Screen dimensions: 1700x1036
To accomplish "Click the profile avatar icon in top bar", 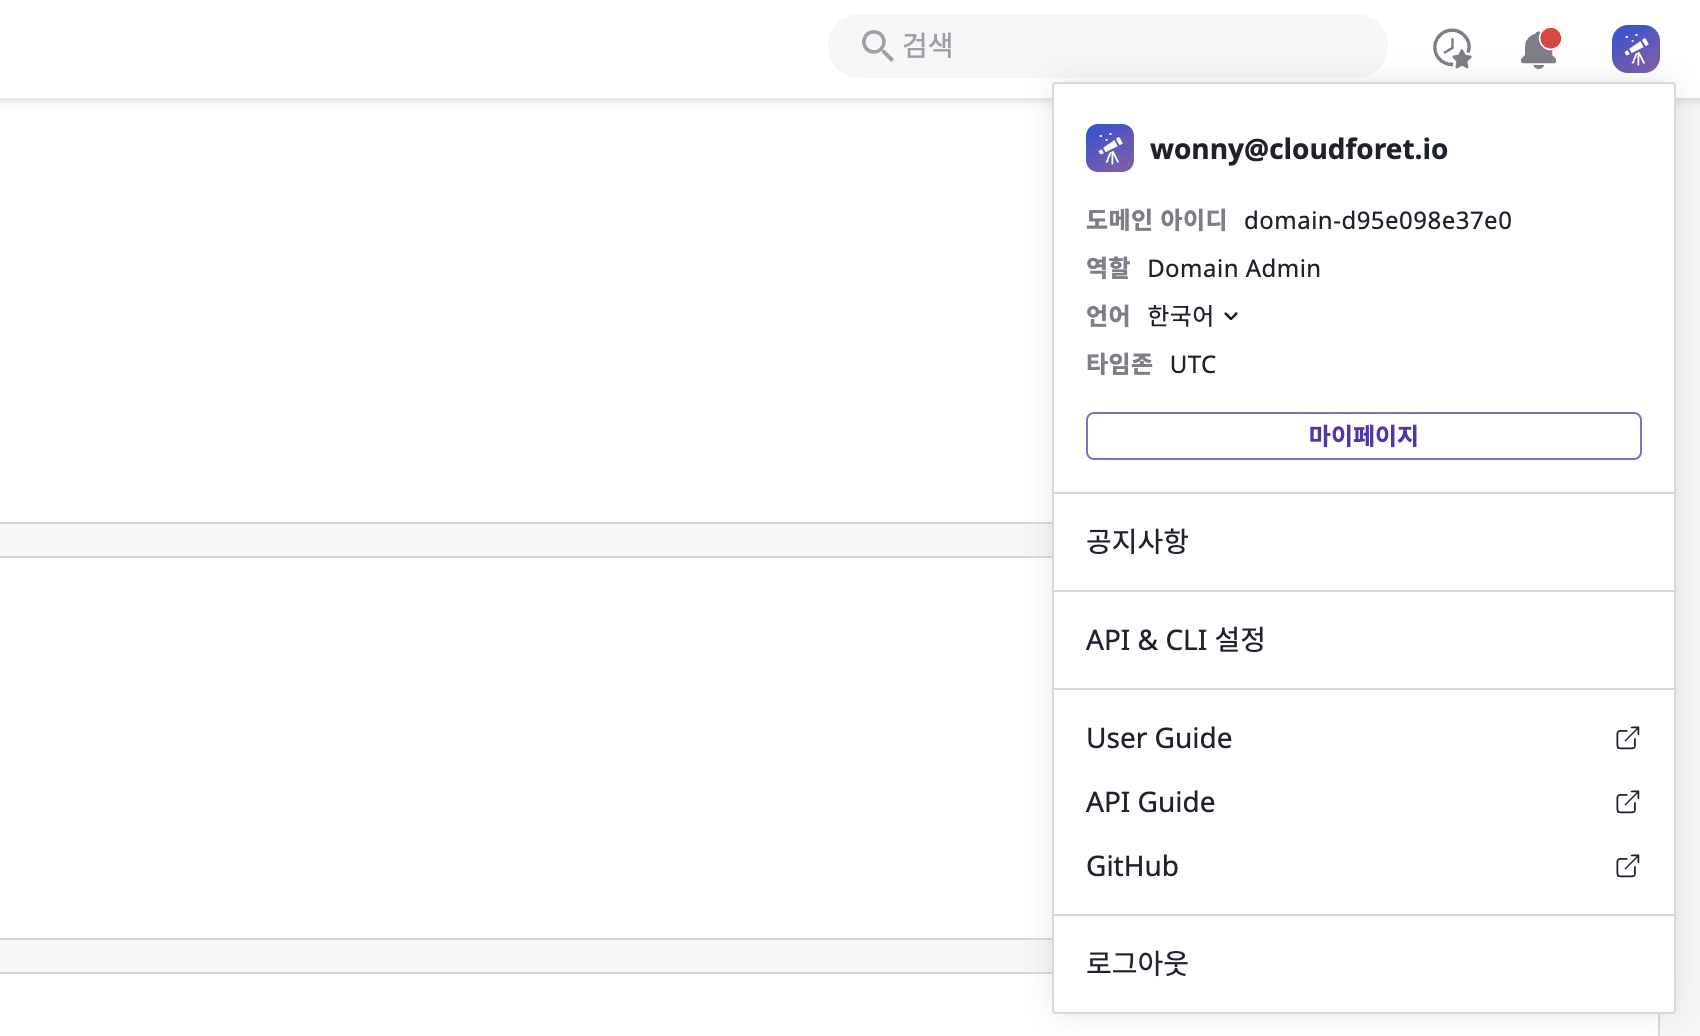I will pos(1636,48).
